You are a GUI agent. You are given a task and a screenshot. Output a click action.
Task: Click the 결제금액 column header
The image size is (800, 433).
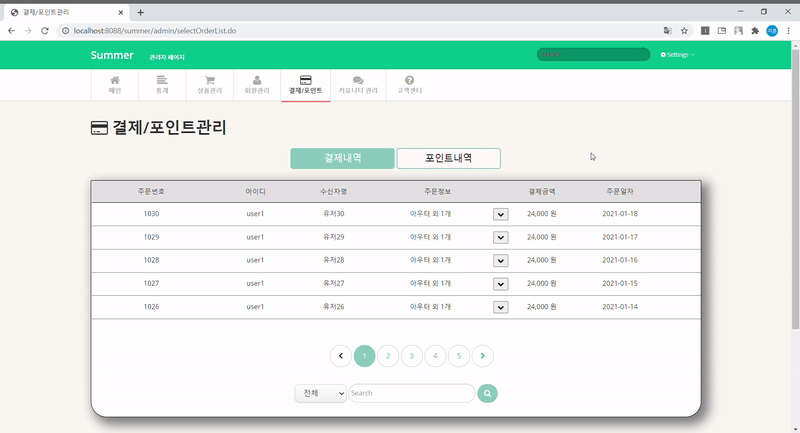541,191
